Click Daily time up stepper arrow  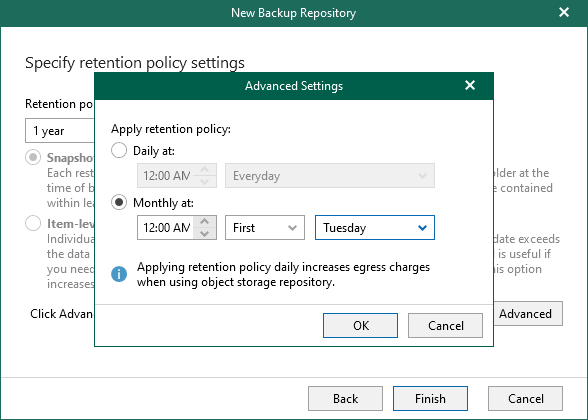(x=205, y=170)
